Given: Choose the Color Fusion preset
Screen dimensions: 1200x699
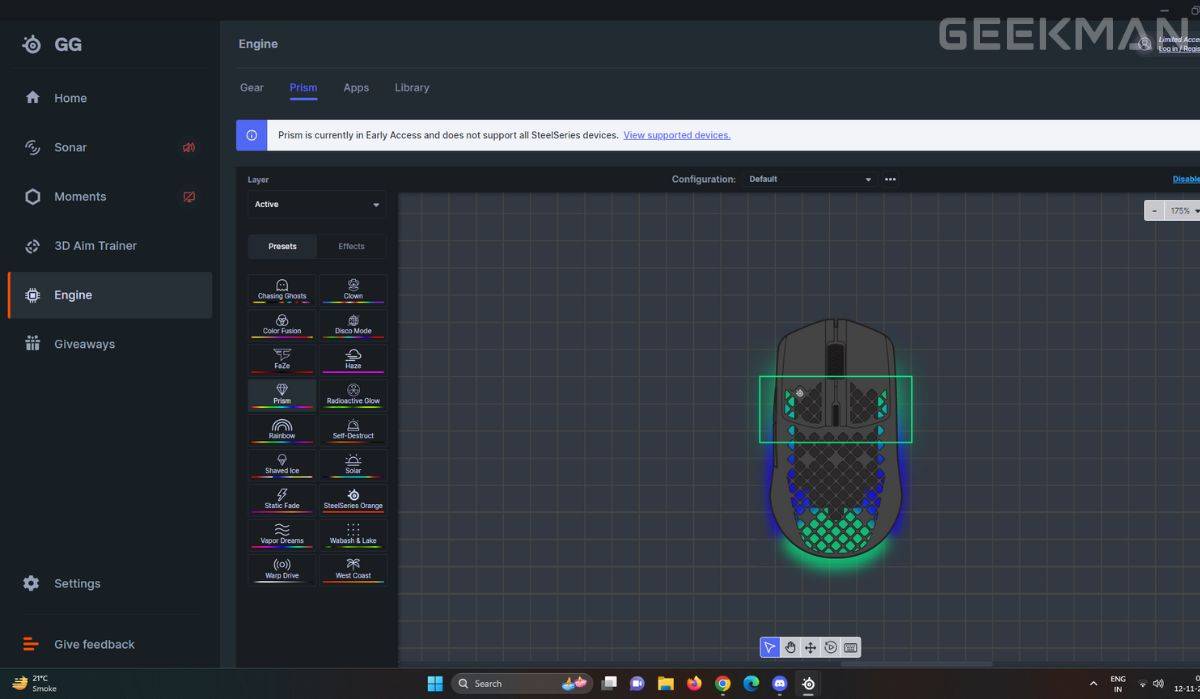Looking at the screenshot, I should click(282, 324).
